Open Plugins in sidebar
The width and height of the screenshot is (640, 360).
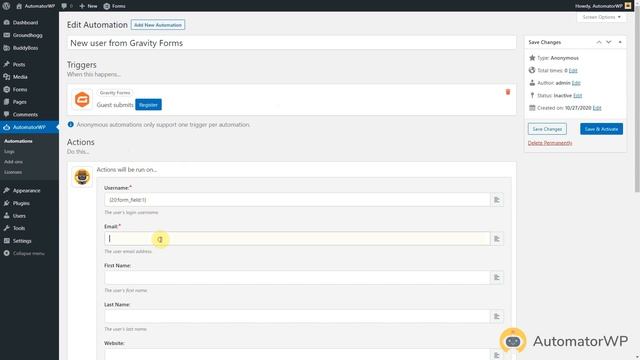click(x=21, y=203)
